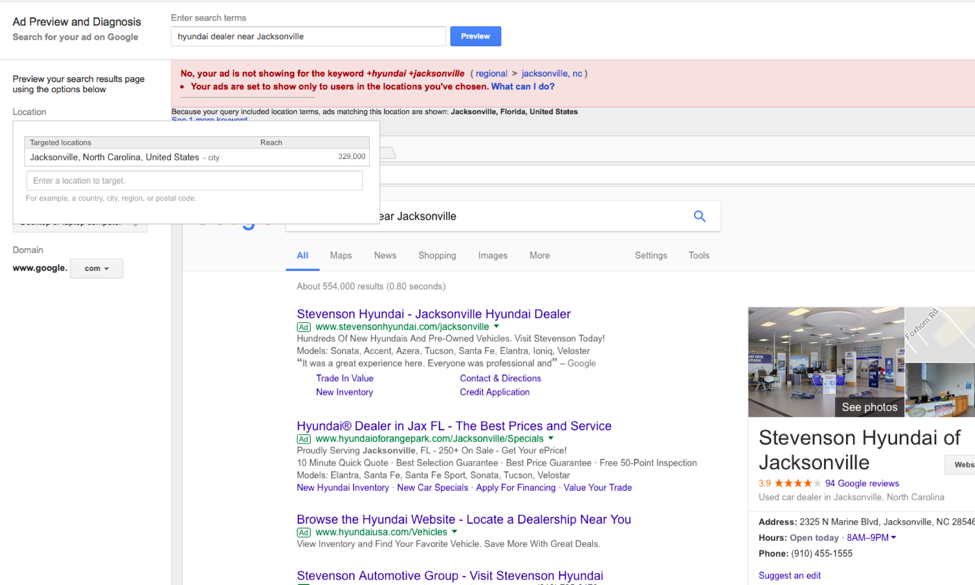The image size is (975, 585).
Task: Click the phone number (910) 455-1555
Action: [x=821, y=553]
